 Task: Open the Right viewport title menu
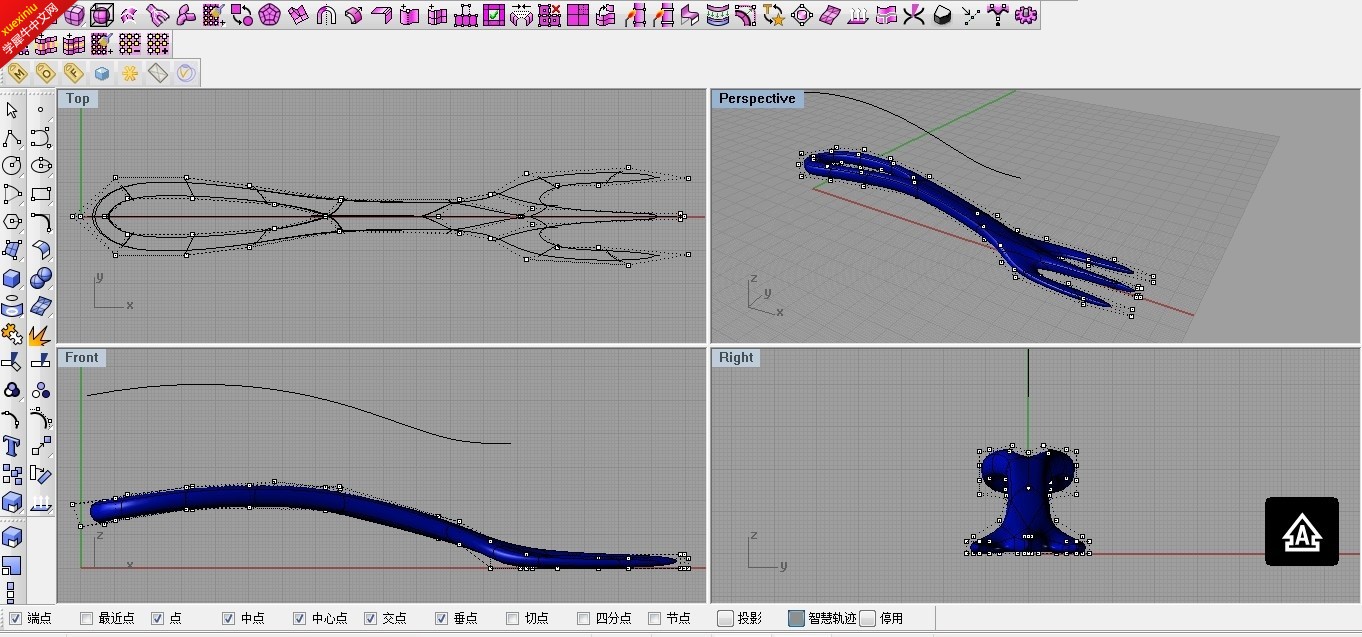[736, 357]
